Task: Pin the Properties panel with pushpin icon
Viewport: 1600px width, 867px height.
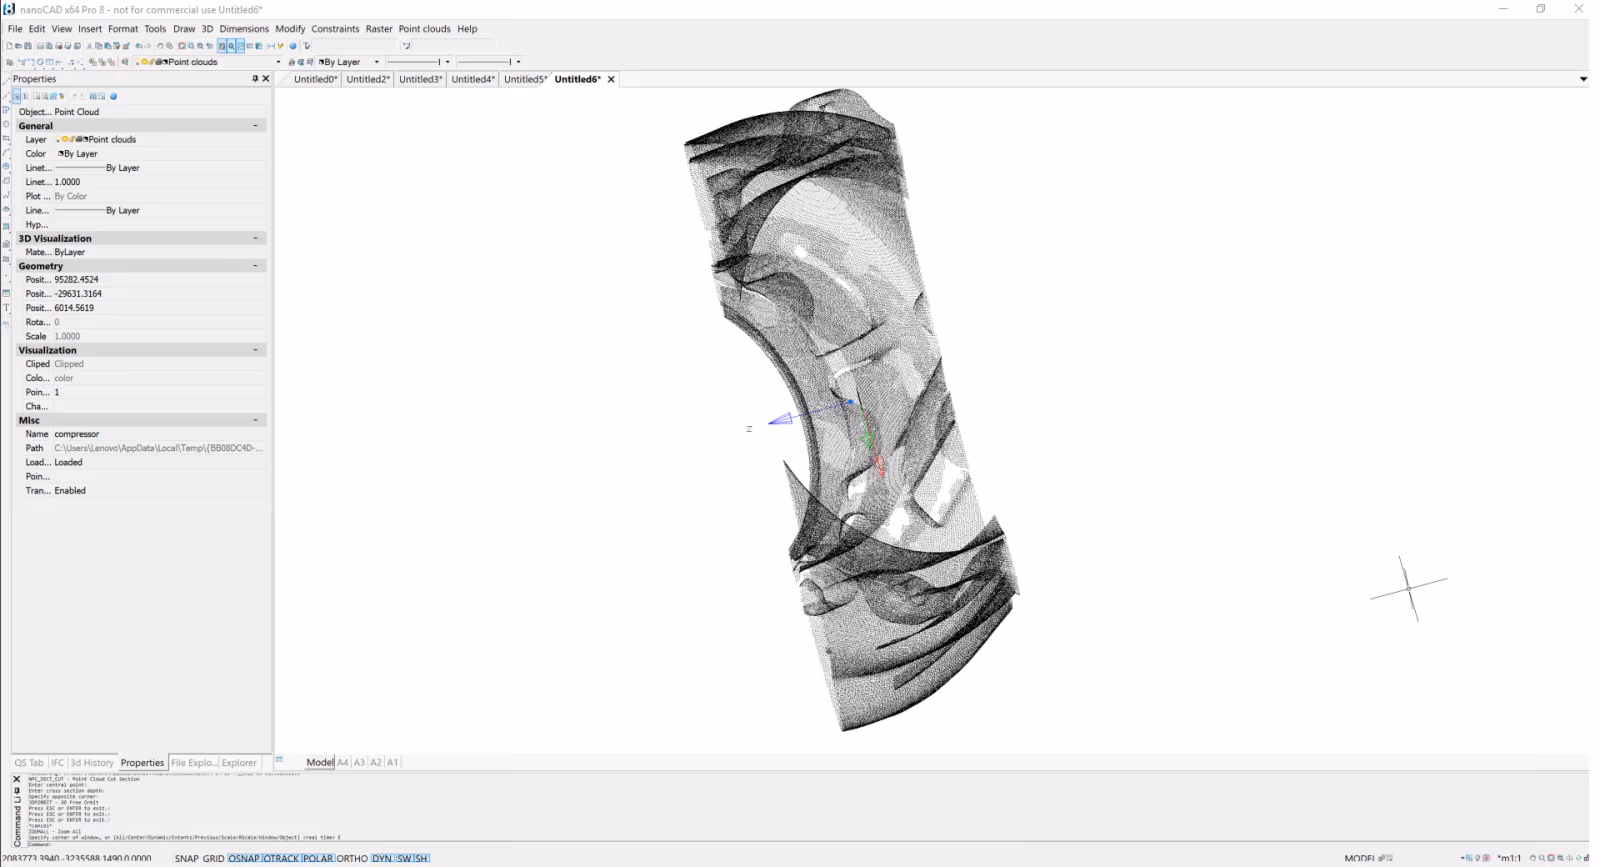Action: pyautogui.click(x=255, y=78)
